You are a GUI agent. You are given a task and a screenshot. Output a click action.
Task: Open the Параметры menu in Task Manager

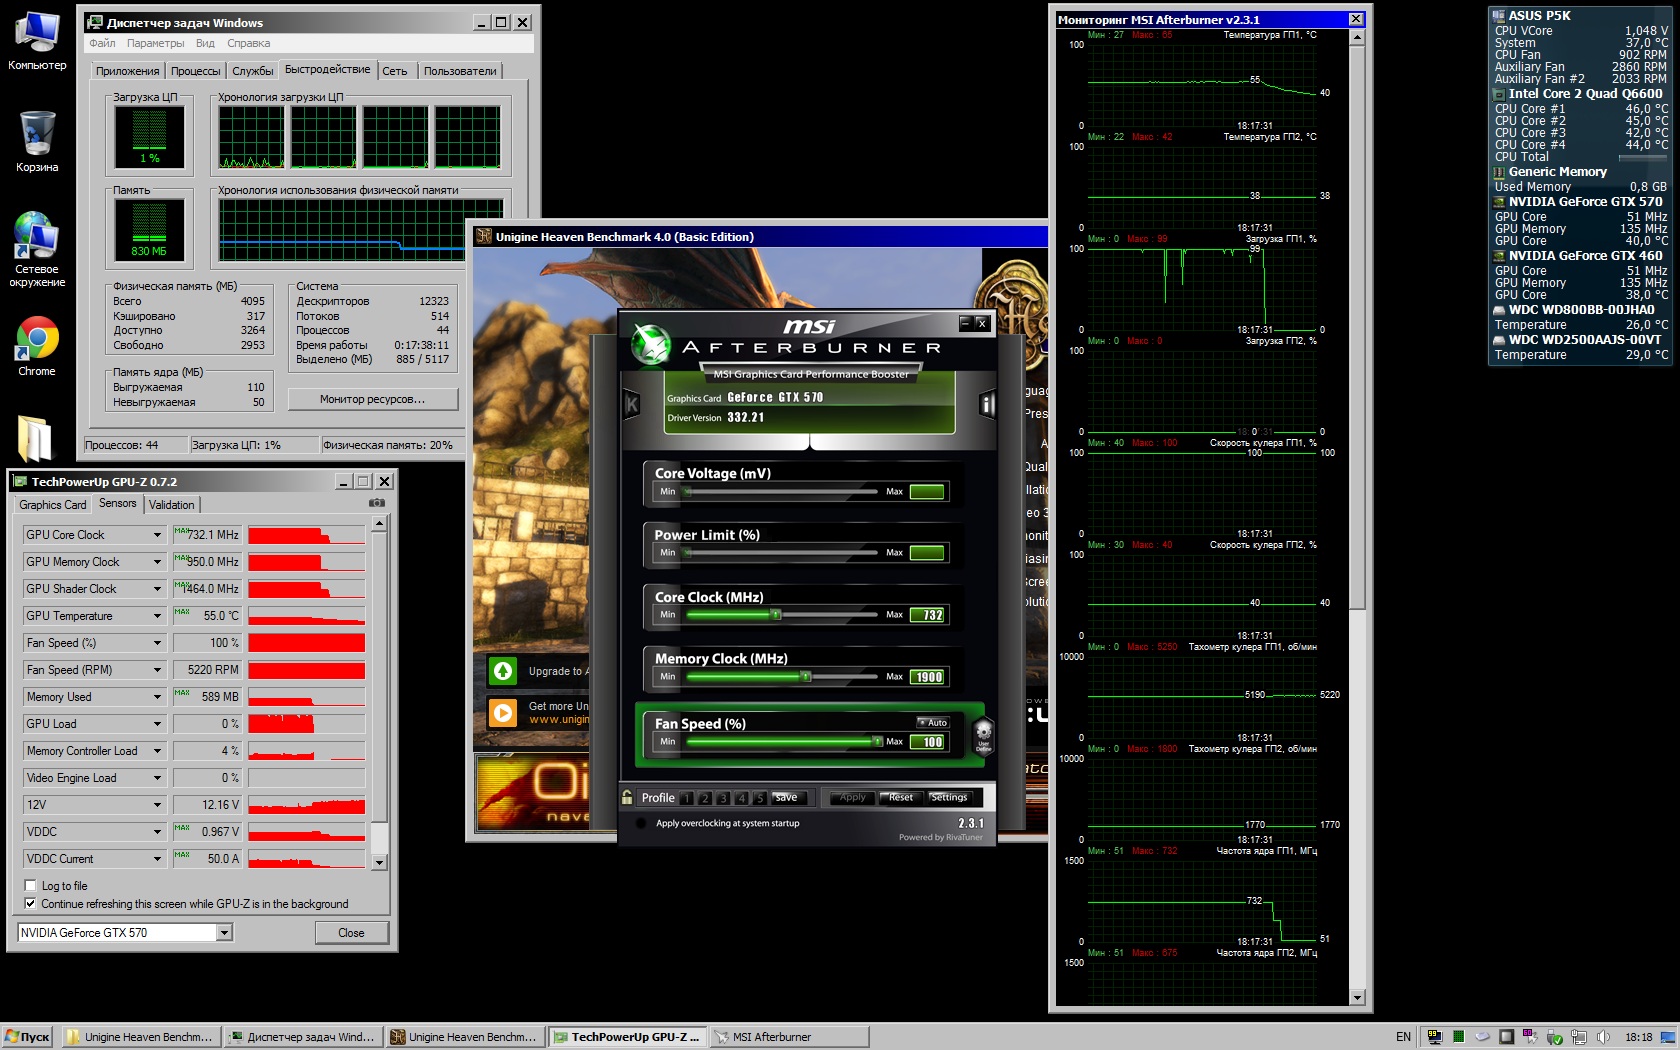tap(155, 43)
